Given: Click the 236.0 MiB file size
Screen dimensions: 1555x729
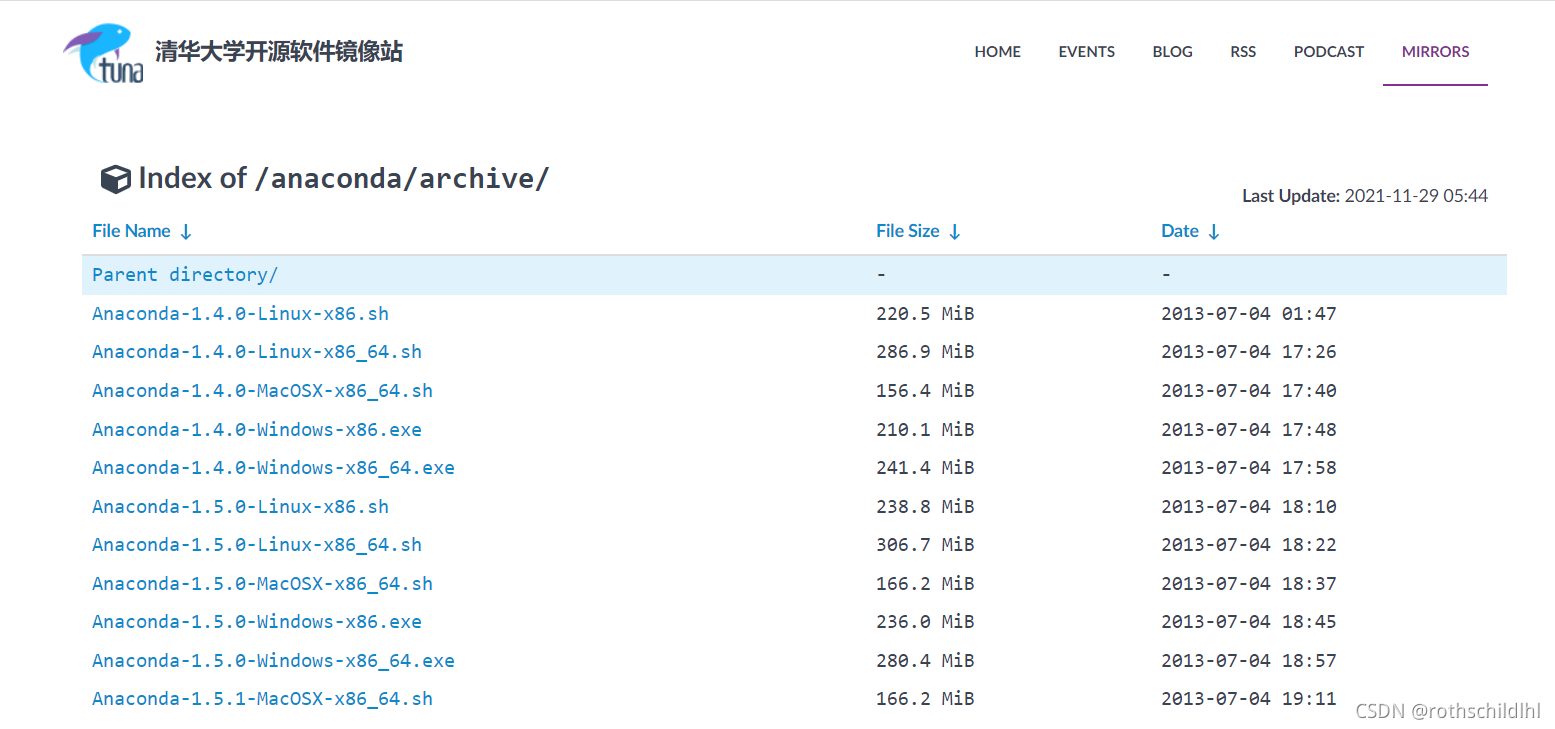Looking at the screenshot, I should click(925, 622).
